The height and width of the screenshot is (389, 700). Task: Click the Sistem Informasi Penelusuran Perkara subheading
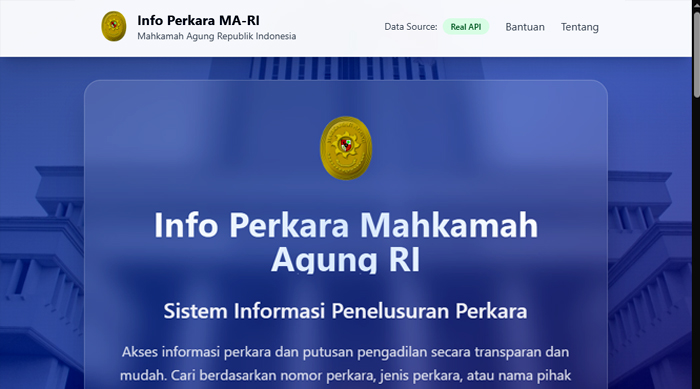(x=345, y=311)
